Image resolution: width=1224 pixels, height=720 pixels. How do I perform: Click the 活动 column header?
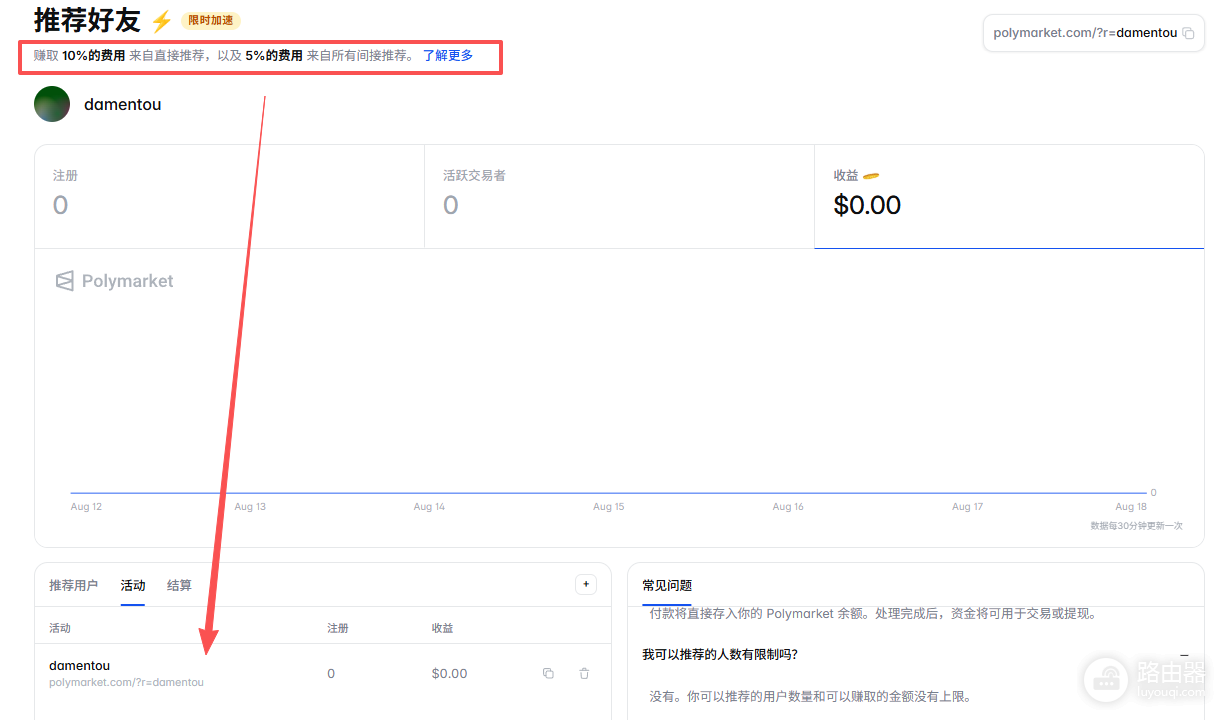[60, 628]
